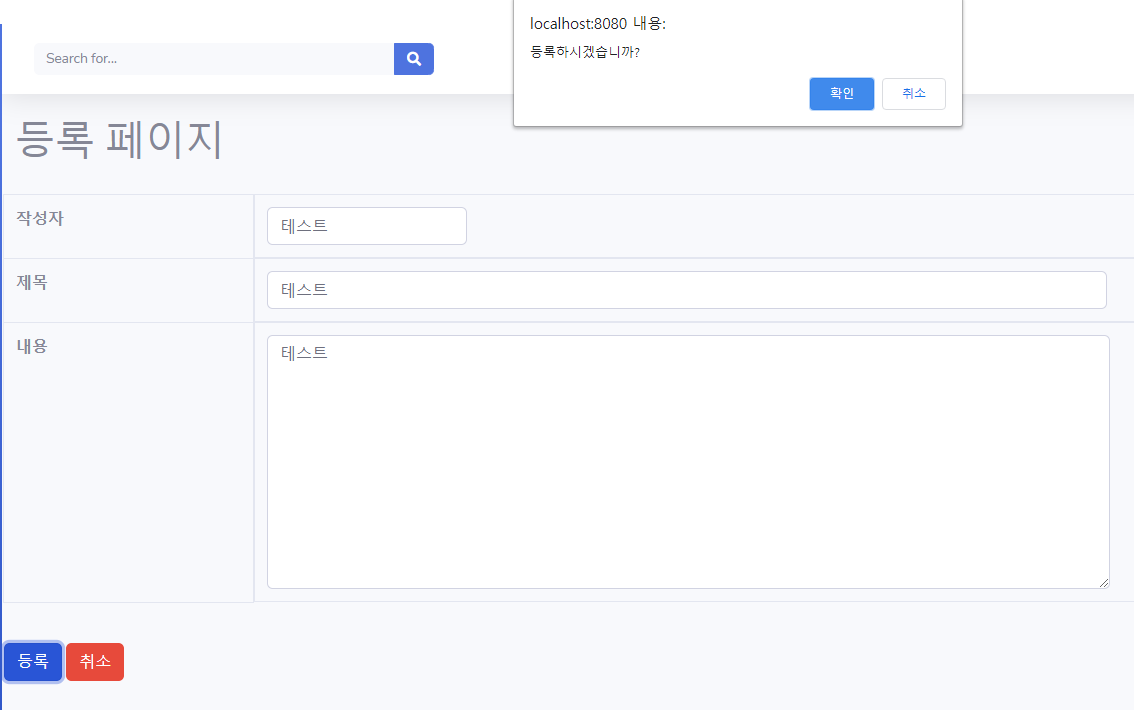The width and height of the screenshot is (1134, 710).
Task: Click the magnifying glass search button
Action: click(414, 59)
